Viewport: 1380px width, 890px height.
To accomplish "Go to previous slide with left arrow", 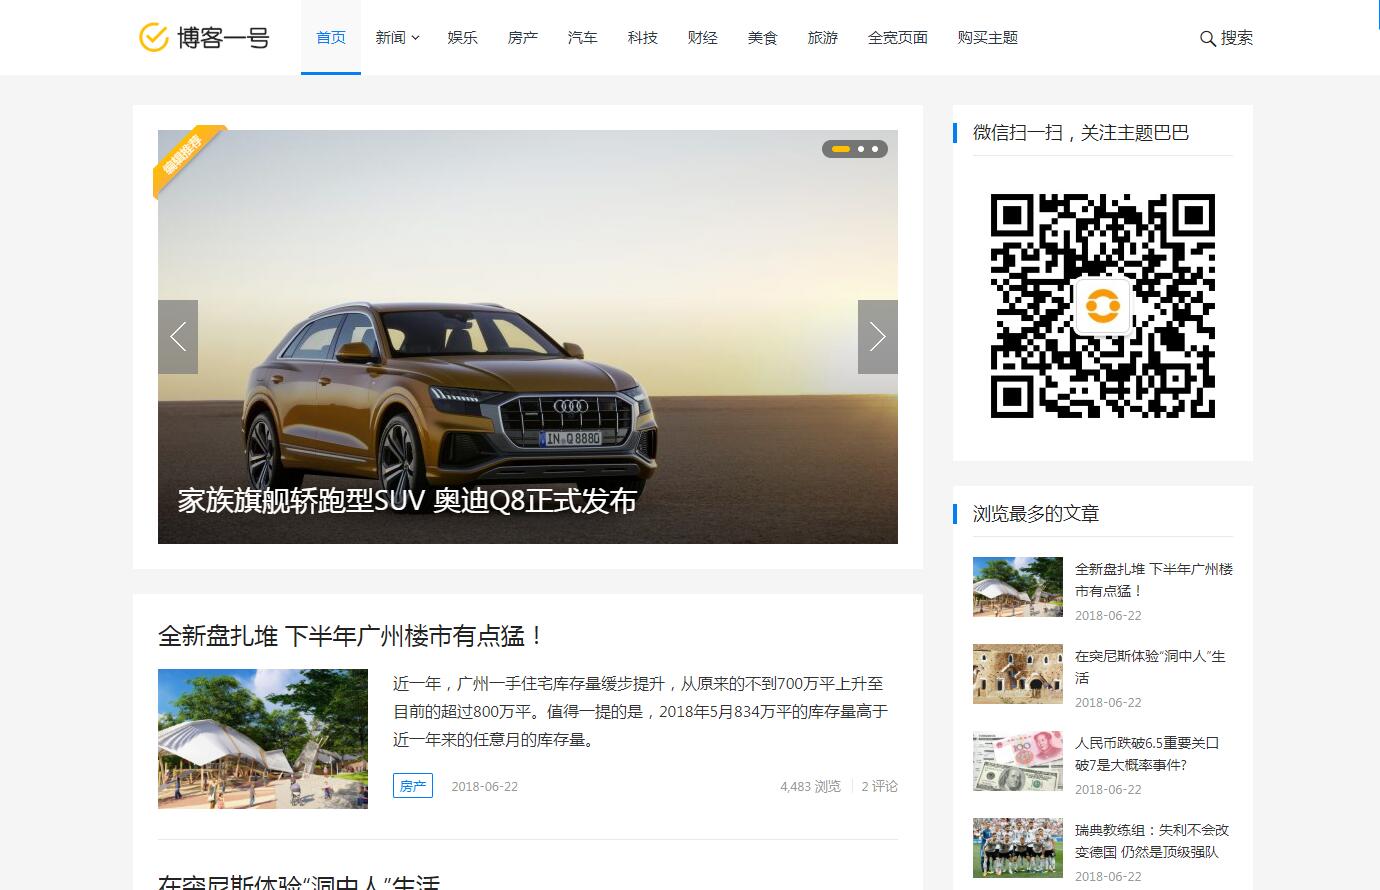I will click(178, 337).
